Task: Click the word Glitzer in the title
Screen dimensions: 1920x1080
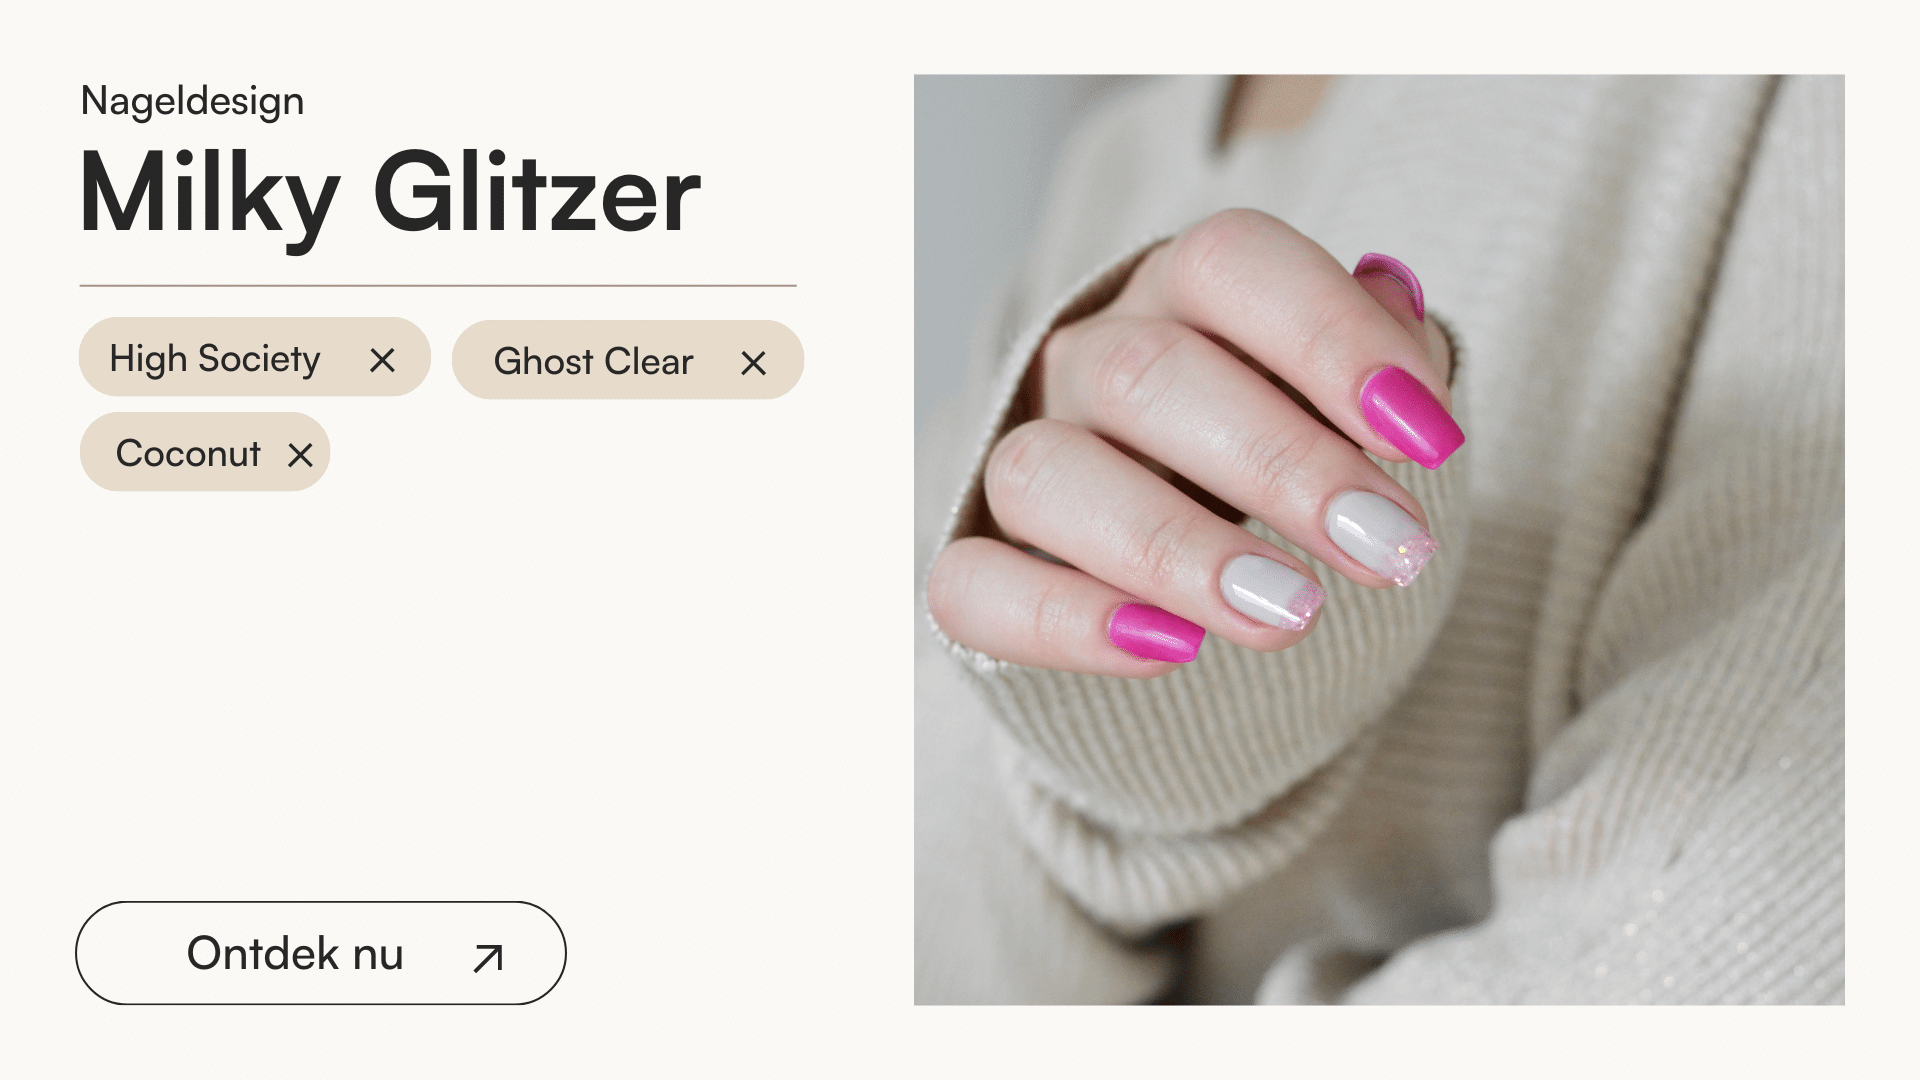Action: pos(537,192)
